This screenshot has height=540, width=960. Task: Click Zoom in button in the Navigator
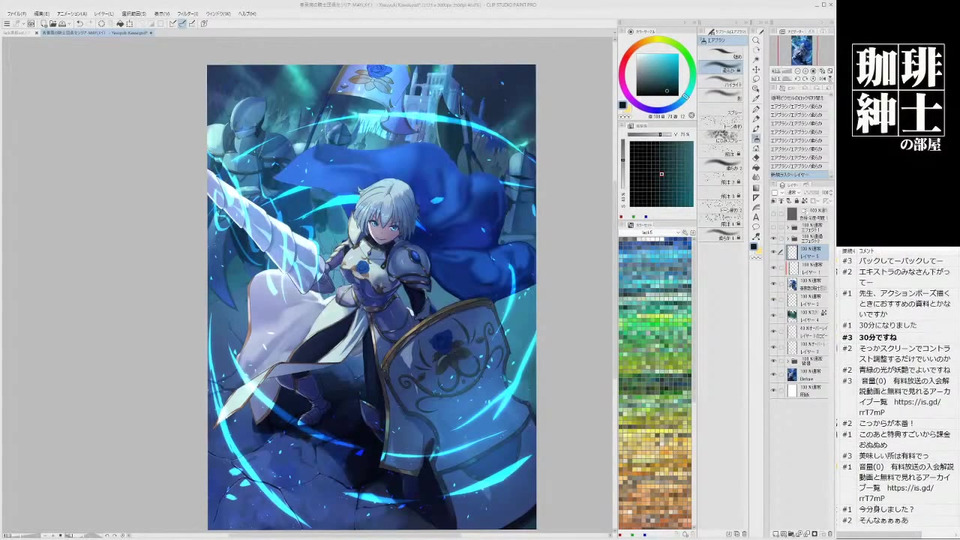[804, 70]
